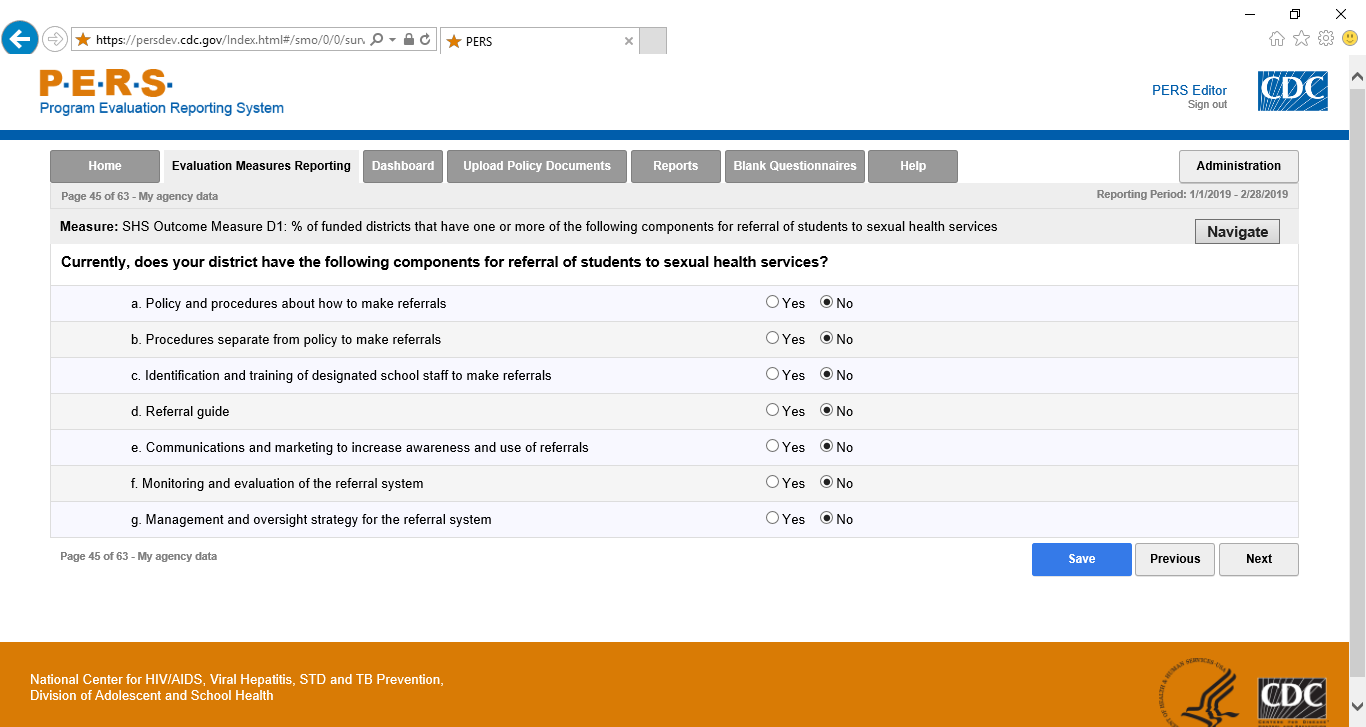
Task: Switch to the Dashboard tab
Action: [403, 166]
